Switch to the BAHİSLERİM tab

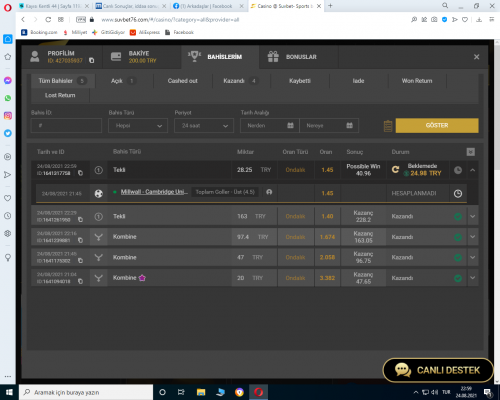click(x=220, y=57)
